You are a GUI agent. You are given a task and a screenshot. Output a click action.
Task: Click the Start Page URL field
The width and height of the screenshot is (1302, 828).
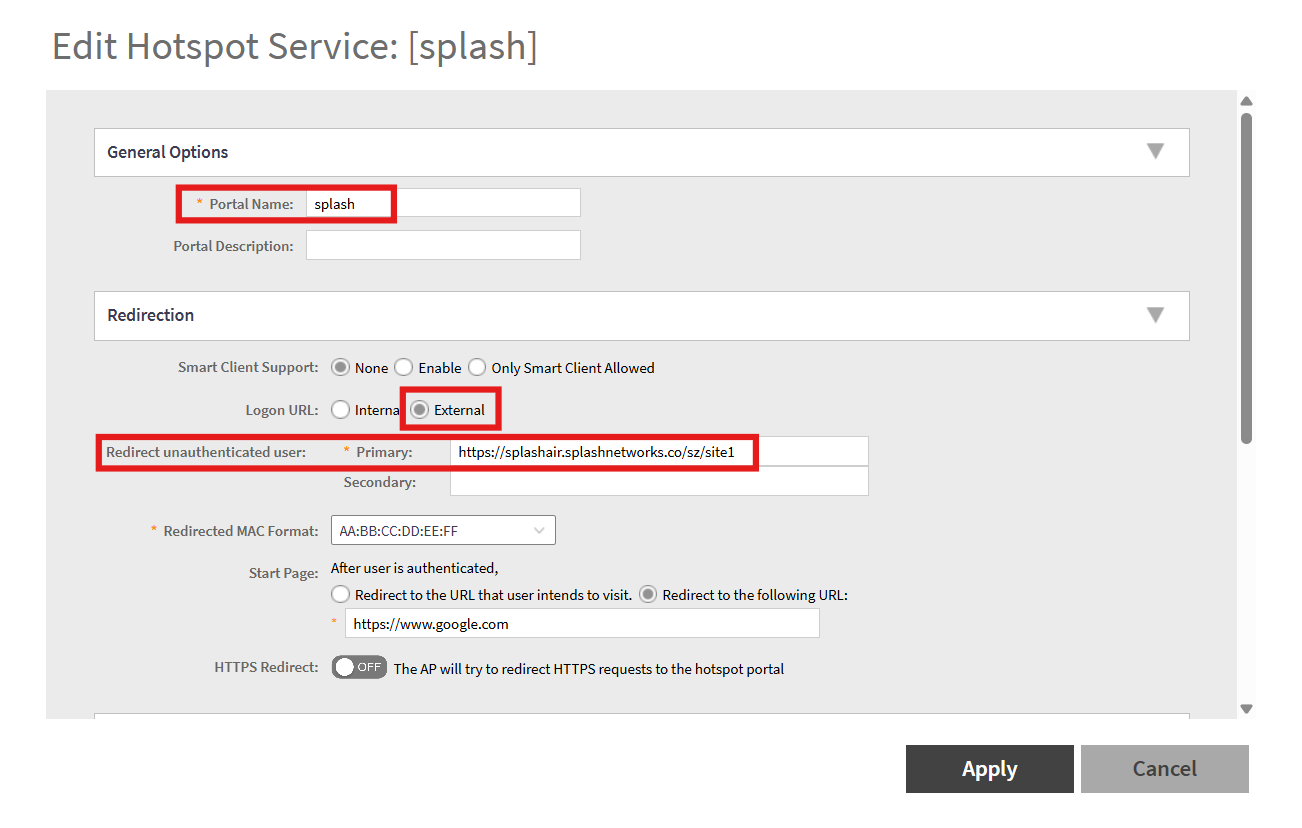tap(582, 624)
